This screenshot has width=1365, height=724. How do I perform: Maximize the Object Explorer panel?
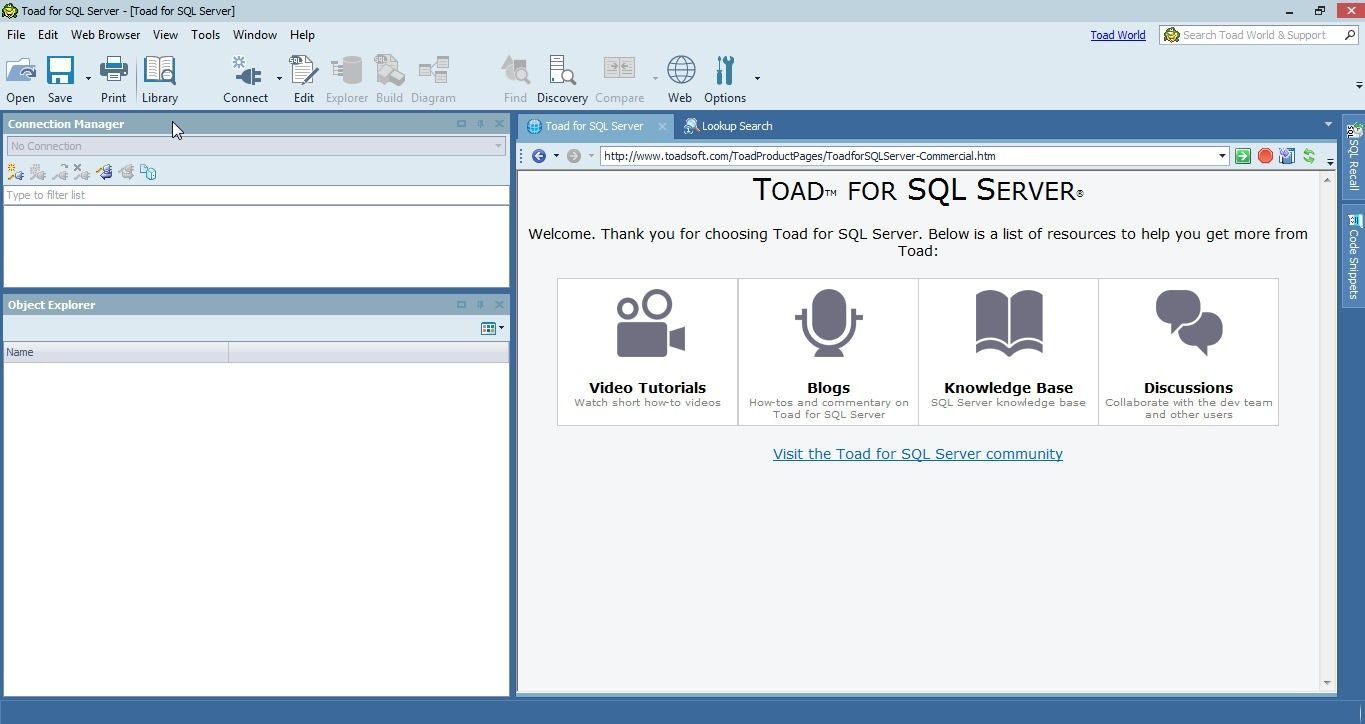[x=461, y=305]
